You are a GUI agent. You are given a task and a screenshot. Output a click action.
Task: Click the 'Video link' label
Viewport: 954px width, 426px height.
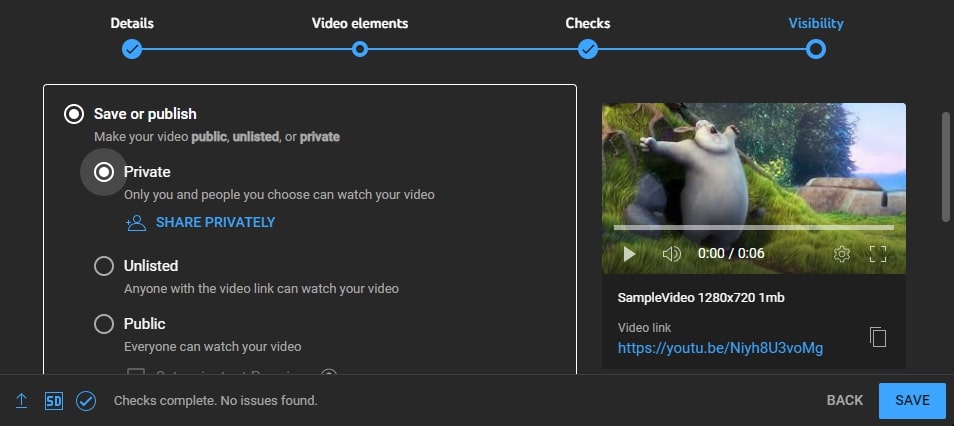tap(644, 328)
